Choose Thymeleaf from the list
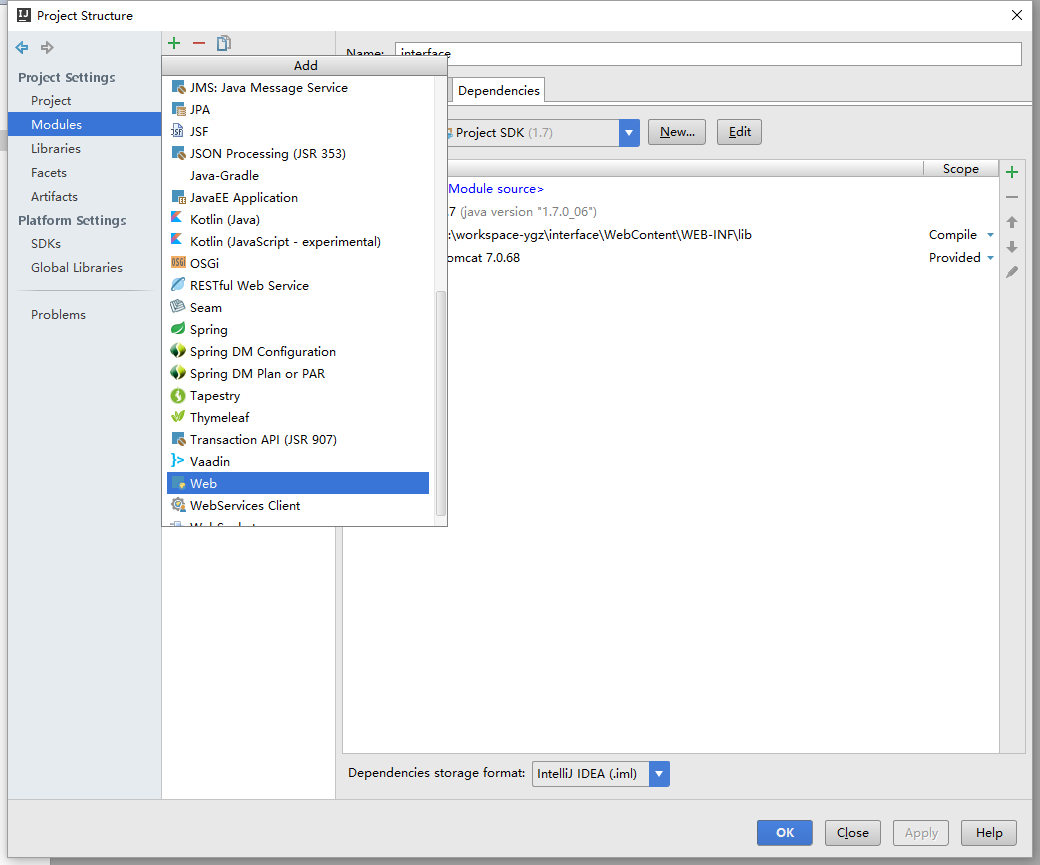 click(298, 417)
